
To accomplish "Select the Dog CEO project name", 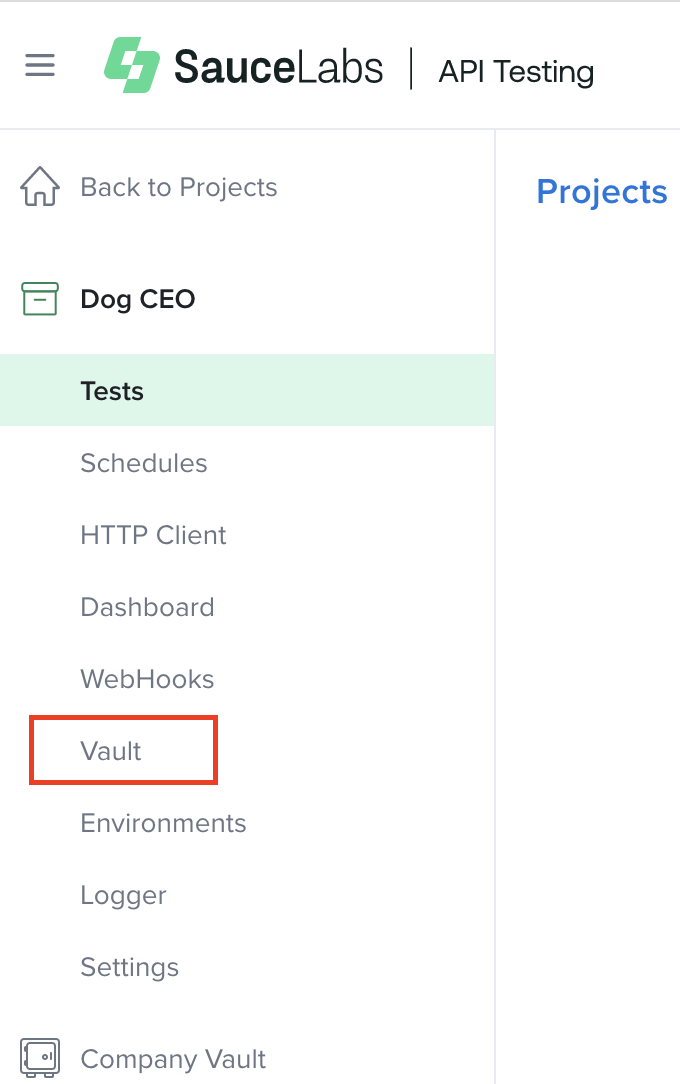I will [137, 298].
